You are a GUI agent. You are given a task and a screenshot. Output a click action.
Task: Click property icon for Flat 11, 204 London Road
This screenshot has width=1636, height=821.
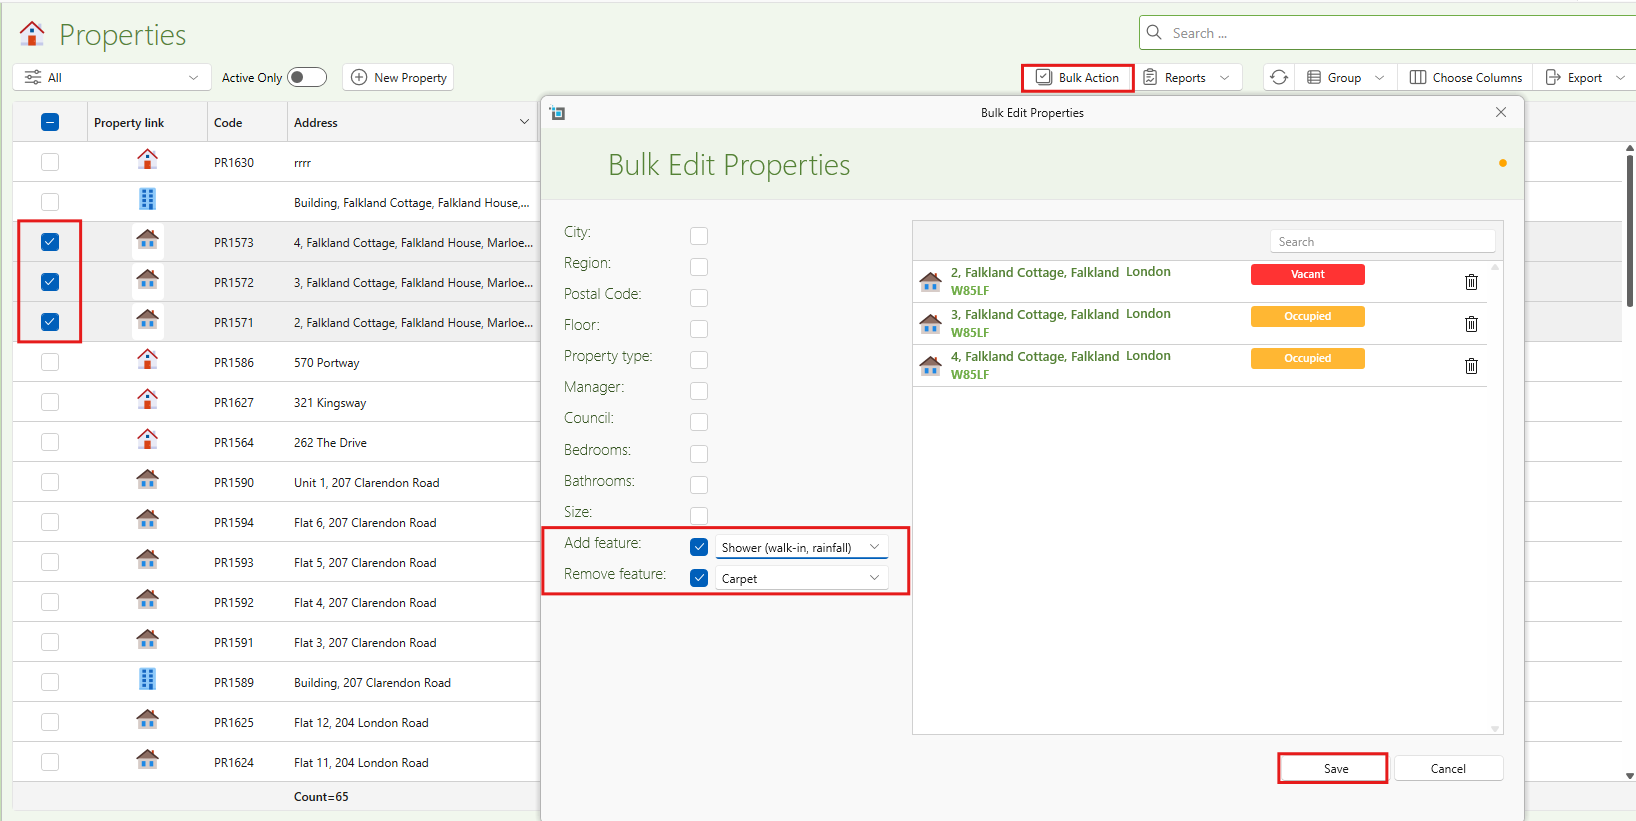tap(147, 759)
